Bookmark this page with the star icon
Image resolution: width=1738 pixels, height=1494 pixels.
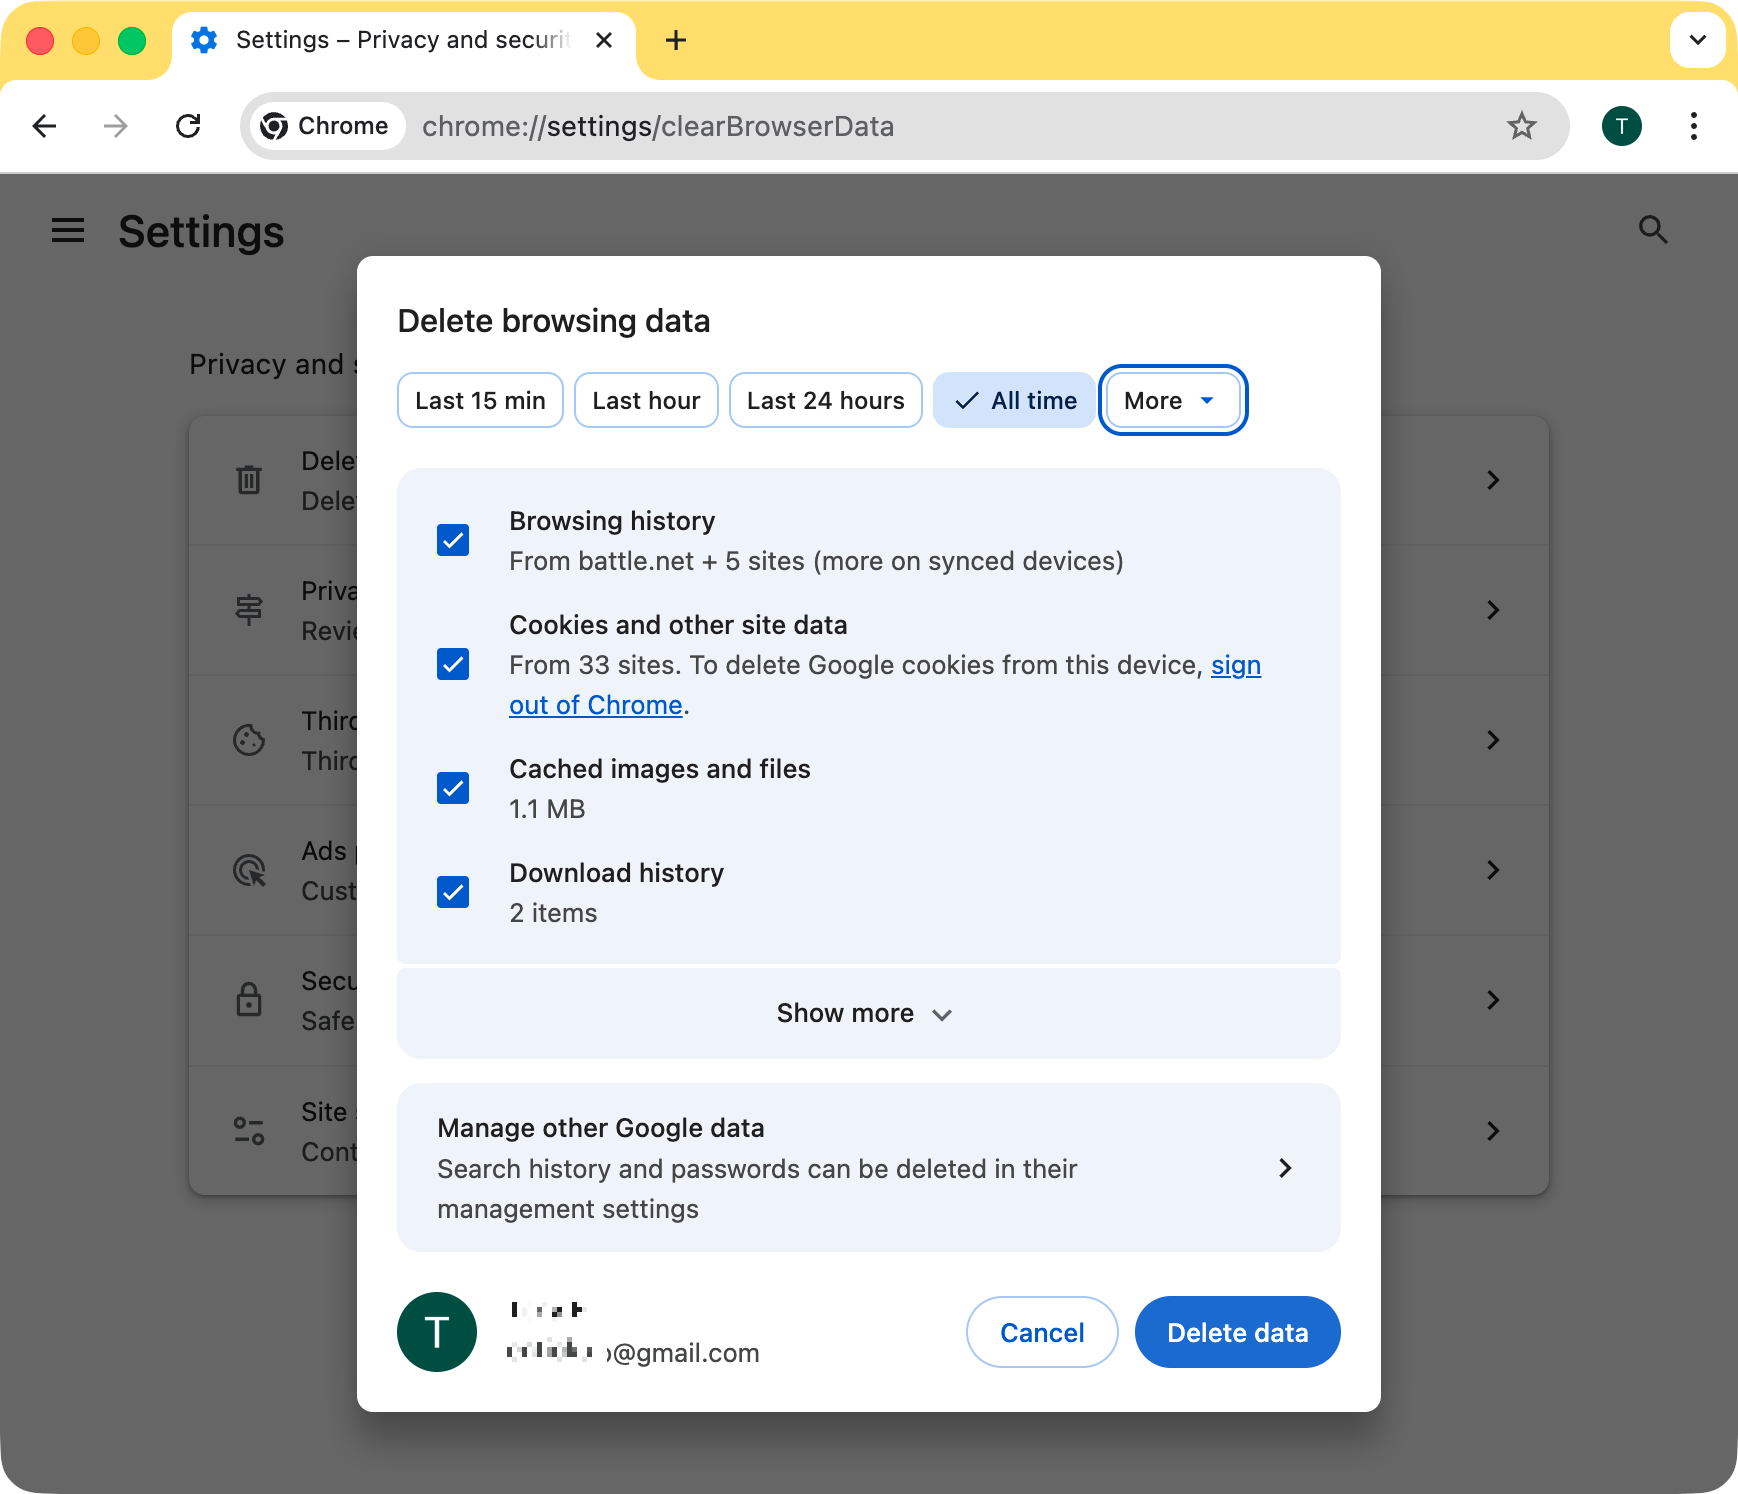tap(1522, 126)
